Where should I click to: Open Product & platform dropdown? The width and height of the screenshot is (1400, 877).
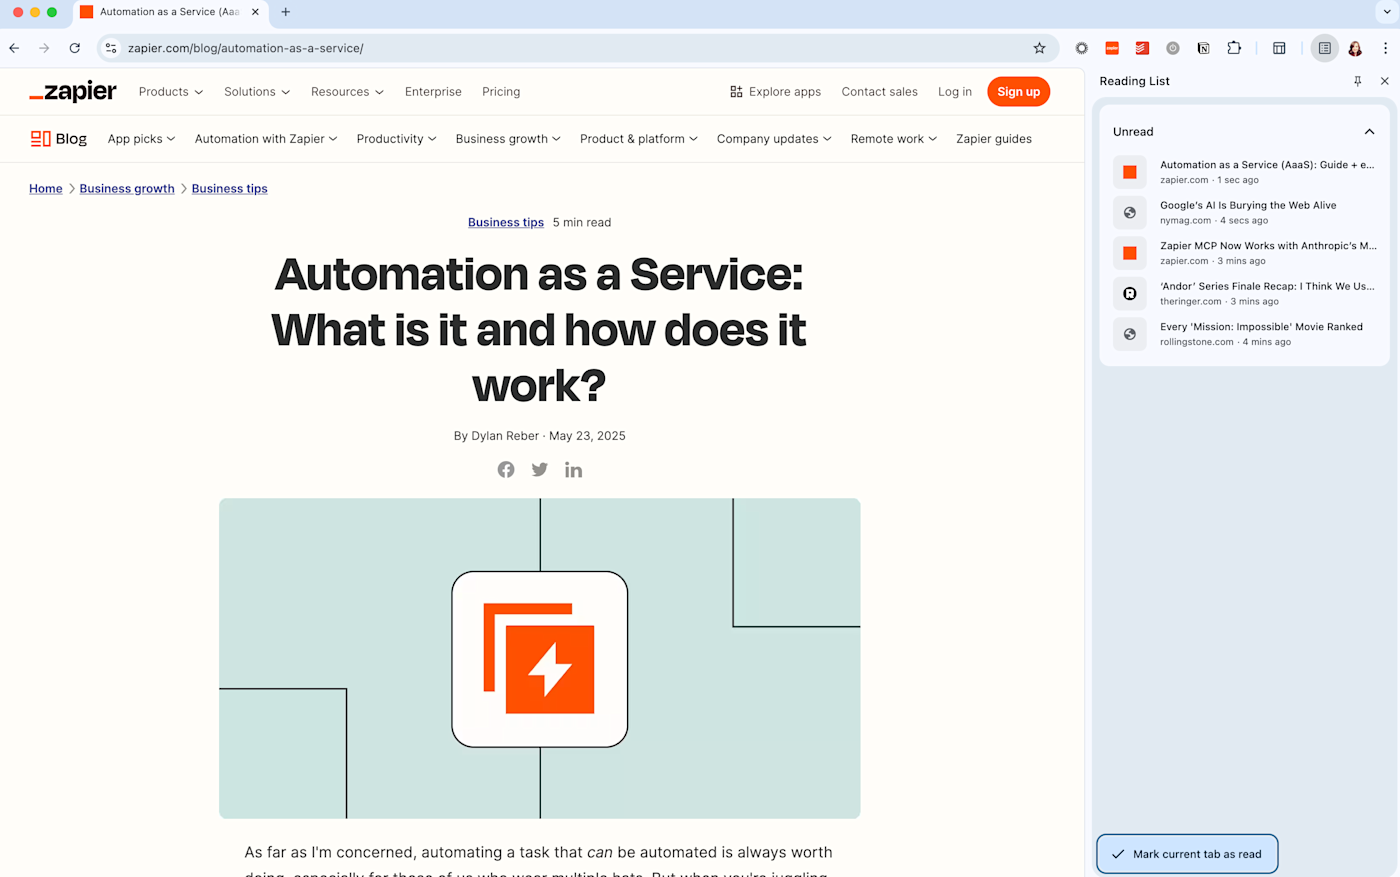(x=639, y=139)
